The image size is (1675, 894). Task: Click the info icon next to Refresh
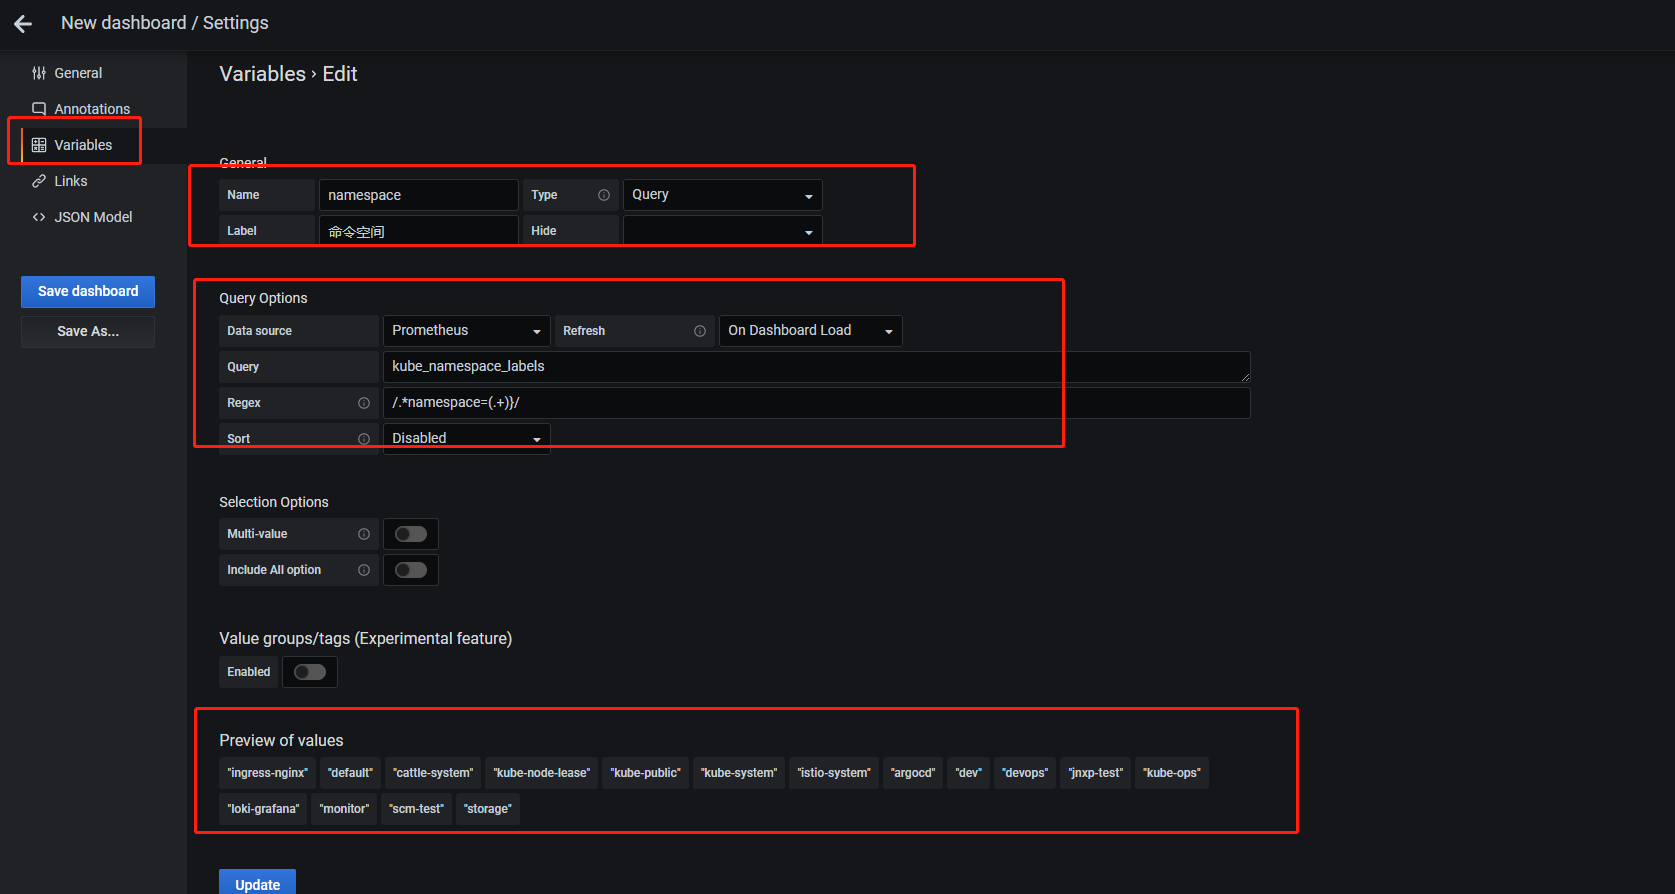pyautogui.click(x=700, y=331)
